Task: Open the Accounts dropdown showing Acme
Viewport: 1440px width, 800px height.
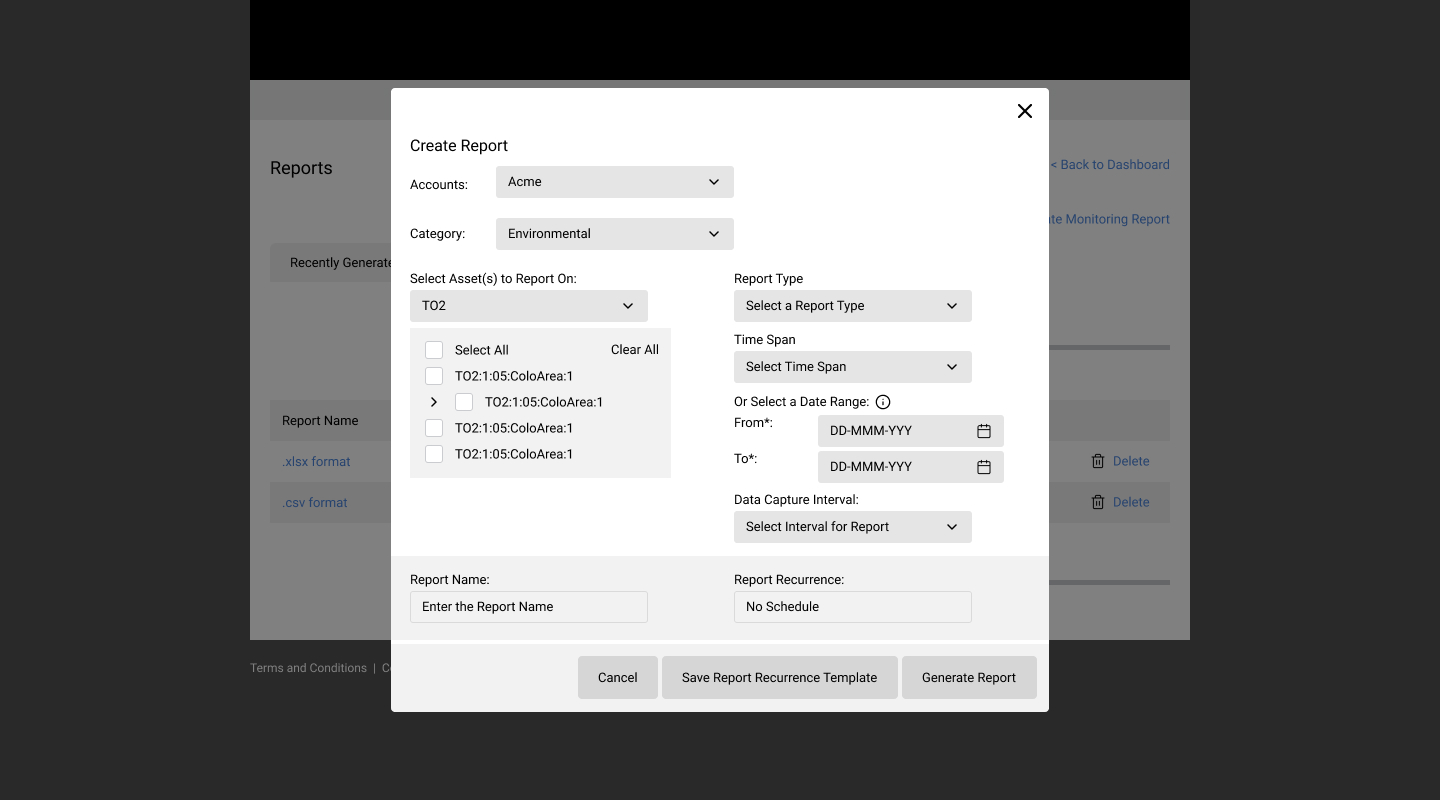Action: pos(614,182)
